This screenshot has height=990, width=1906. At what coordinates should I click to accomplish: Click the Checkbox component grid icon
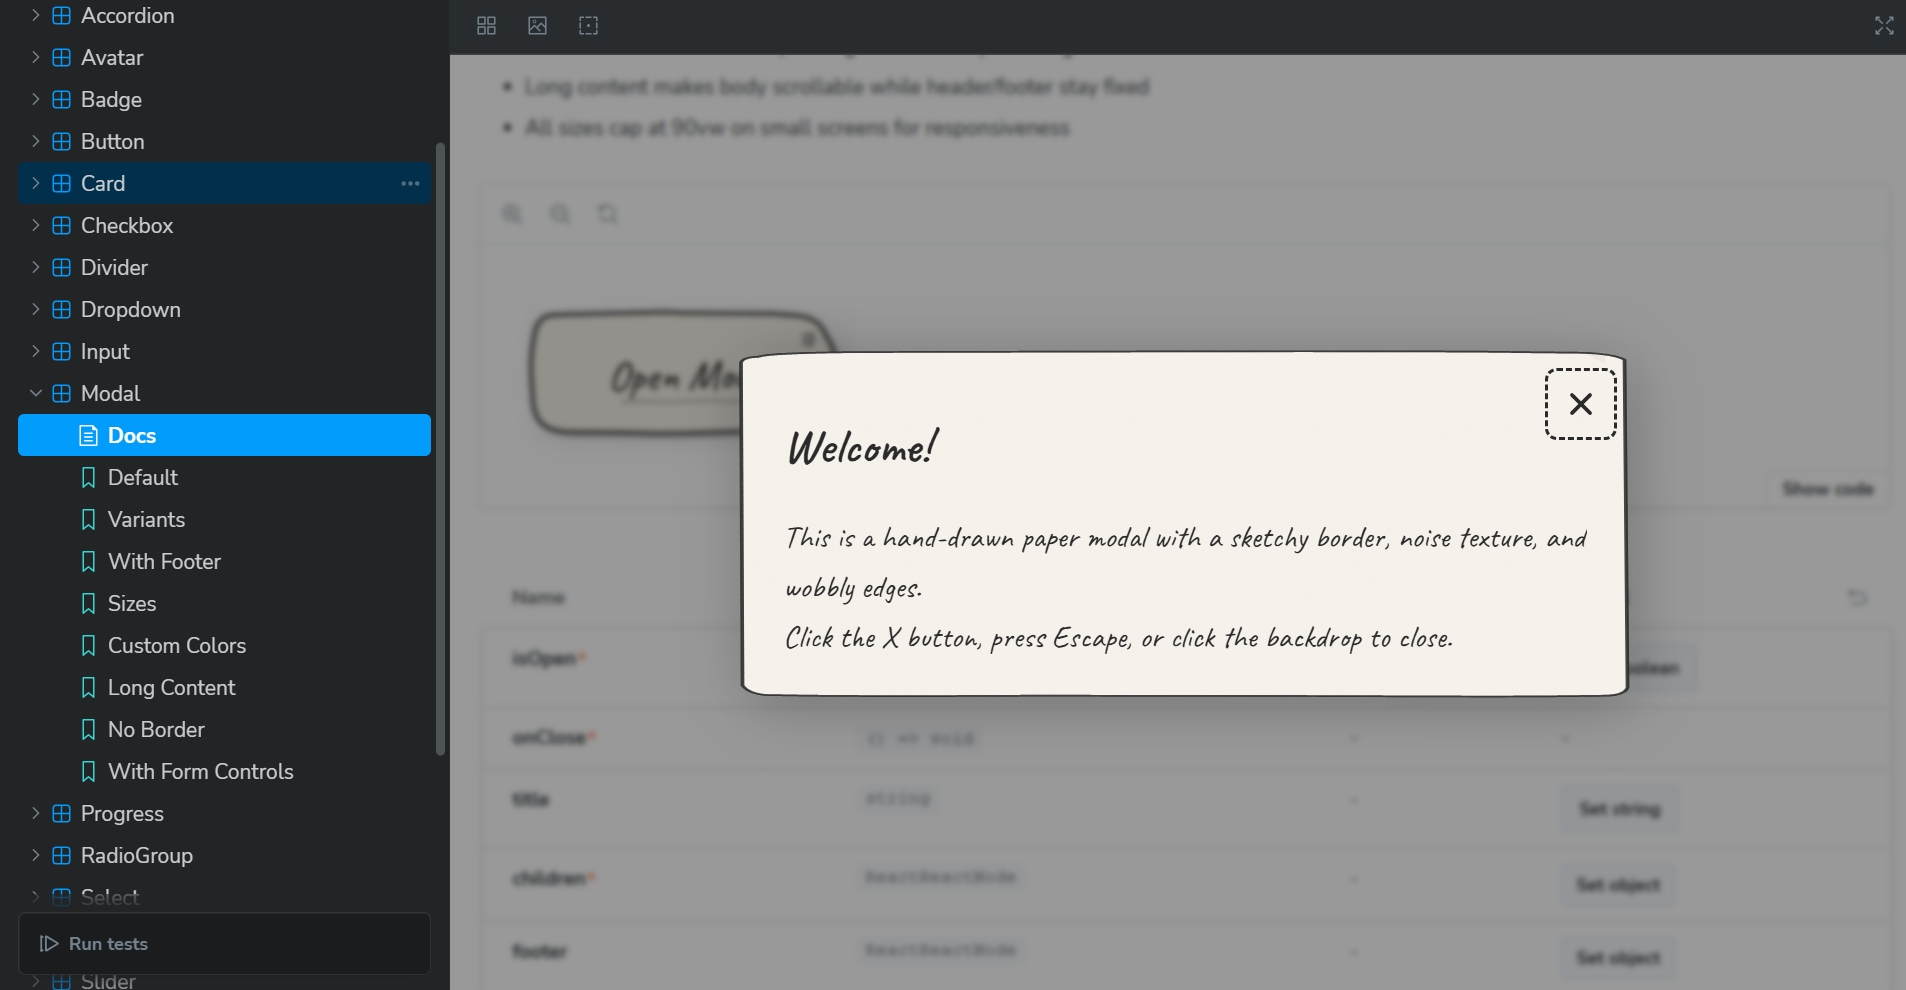click(x=61, y=225)
